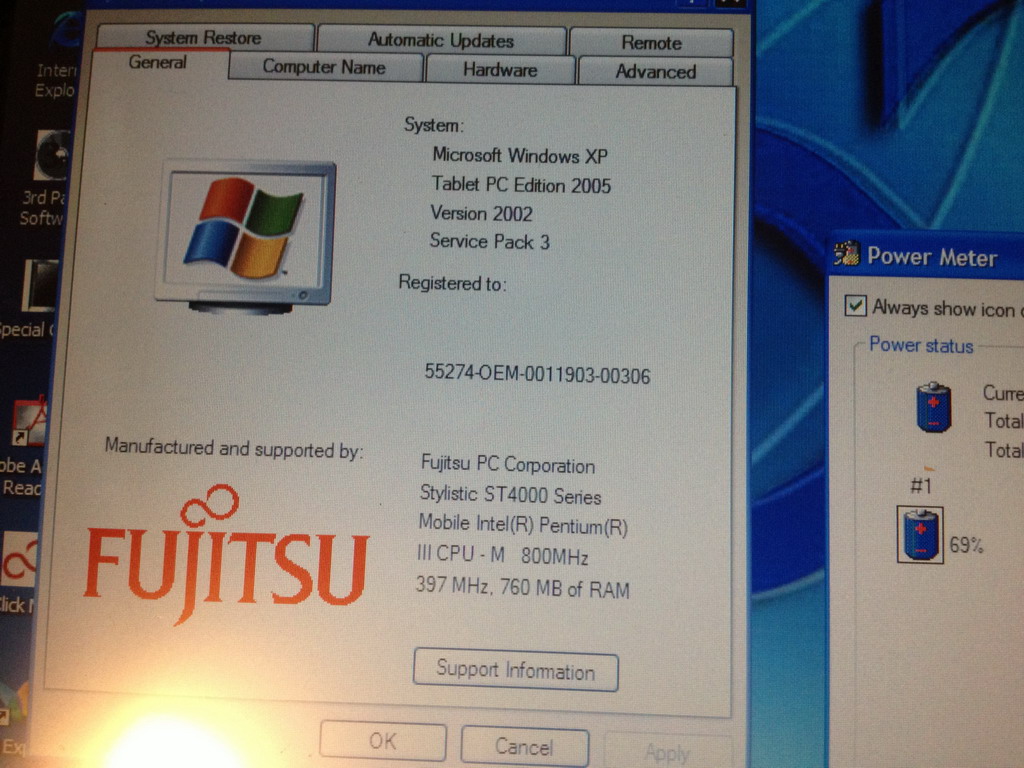Toggle the Always show icon checkbox
This screenshot has width=1024, height=768.
click(x=855, y=307)
